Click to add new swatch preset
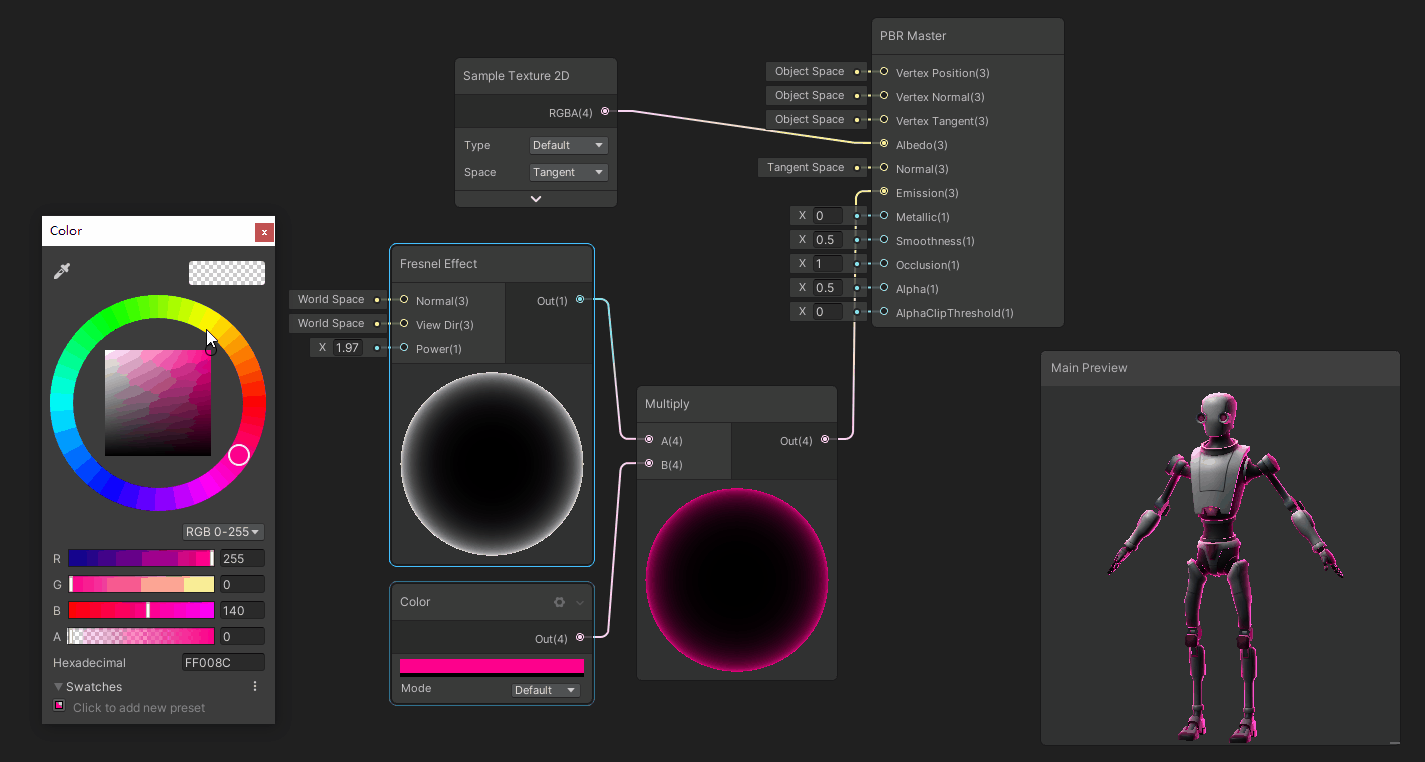The height and width of the screenshot is (762, 1425). click(60, 706)
